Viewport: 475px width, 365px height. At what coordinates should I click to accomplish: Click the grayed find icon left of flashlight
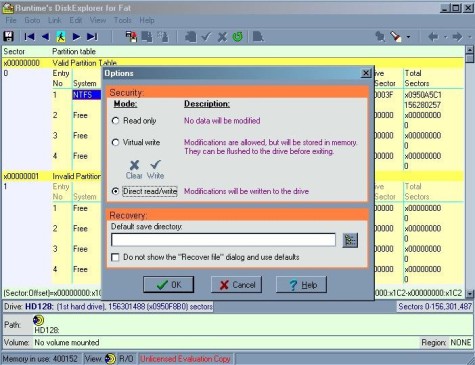coord(380,36)
